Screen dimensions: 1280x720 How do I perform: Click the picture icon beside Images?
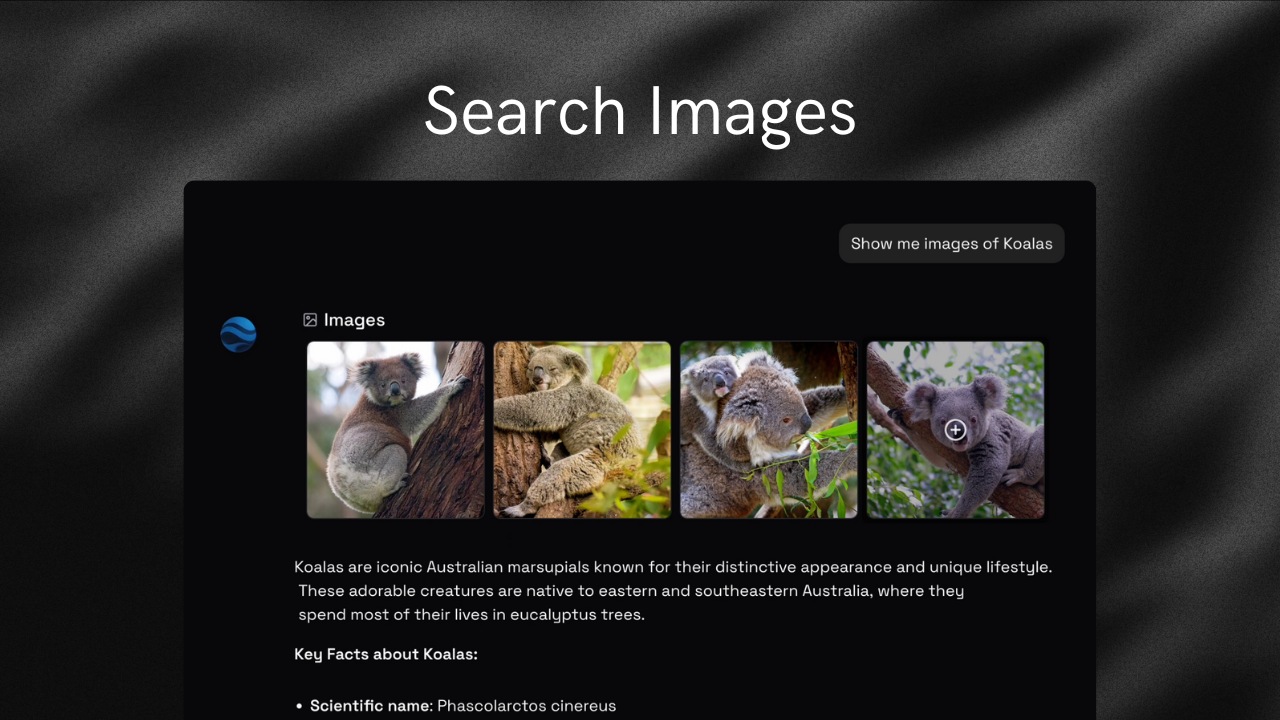[x=310, y=320]
